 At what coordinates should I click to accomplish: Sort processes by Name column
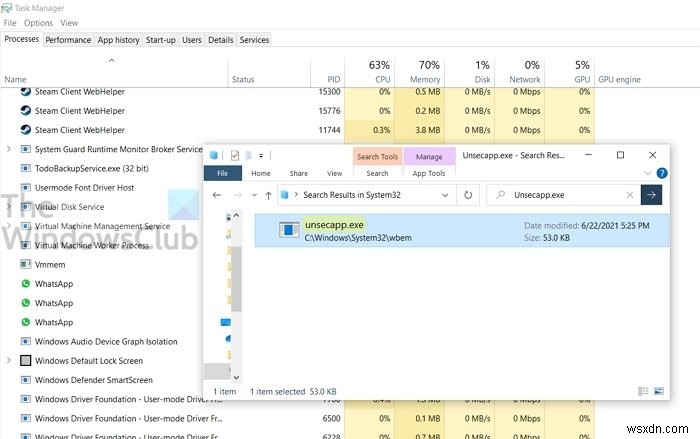click(x=15, y=79)
